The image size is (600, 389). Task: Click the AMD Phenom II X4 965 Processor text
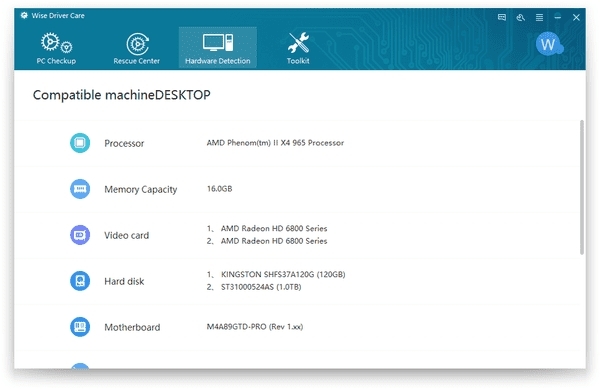tap(275, 143)
